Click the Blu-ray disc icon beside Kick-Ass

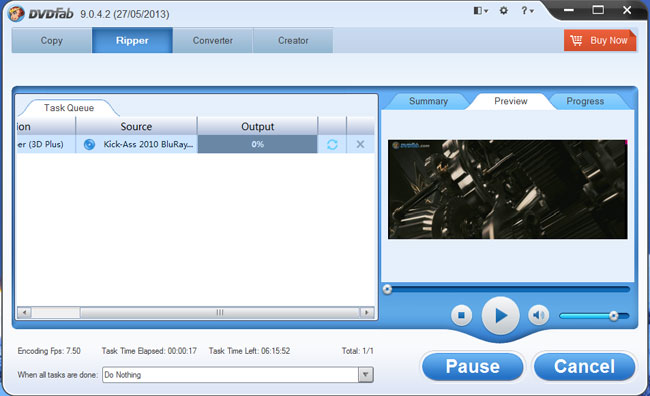(x=89, y=144)
